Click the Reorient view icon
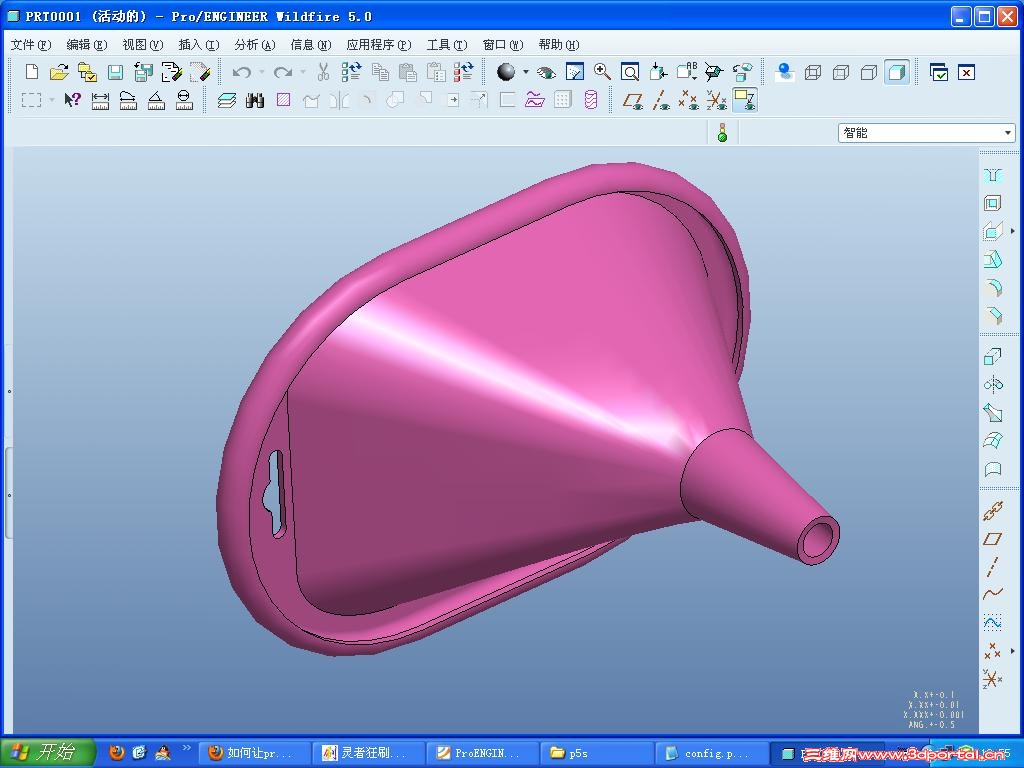This screenshot has height=768, width=1024. tap(658, 72)
